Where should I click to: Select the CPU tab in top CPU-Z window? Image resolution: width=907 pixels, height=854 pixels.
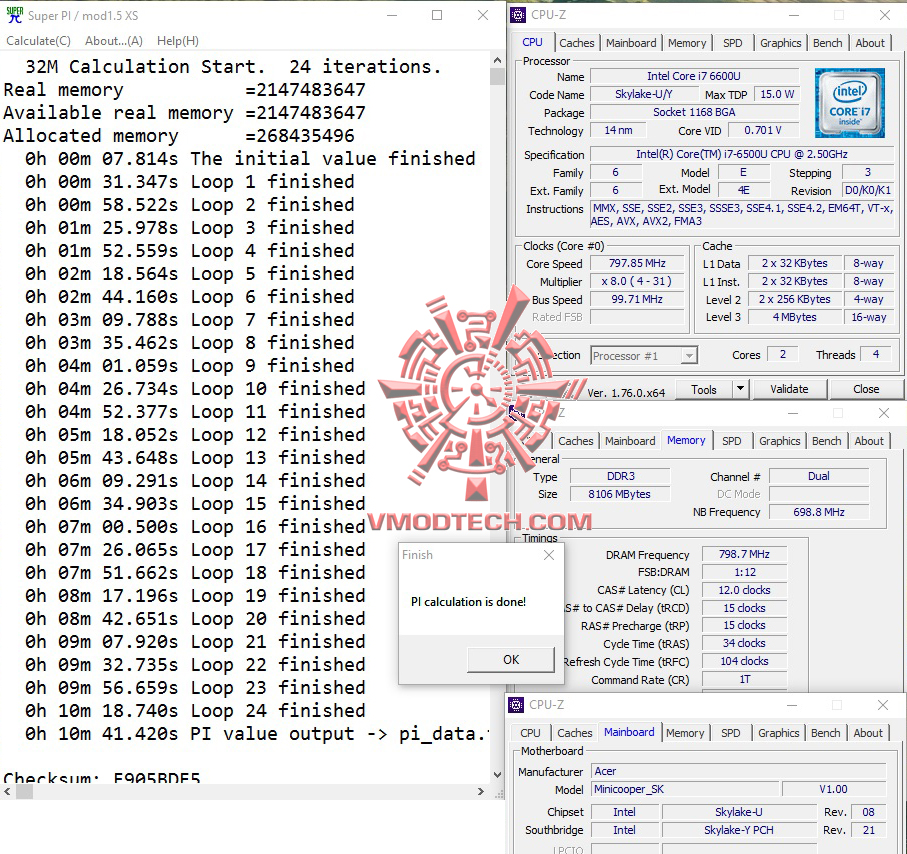click(532, 42)
